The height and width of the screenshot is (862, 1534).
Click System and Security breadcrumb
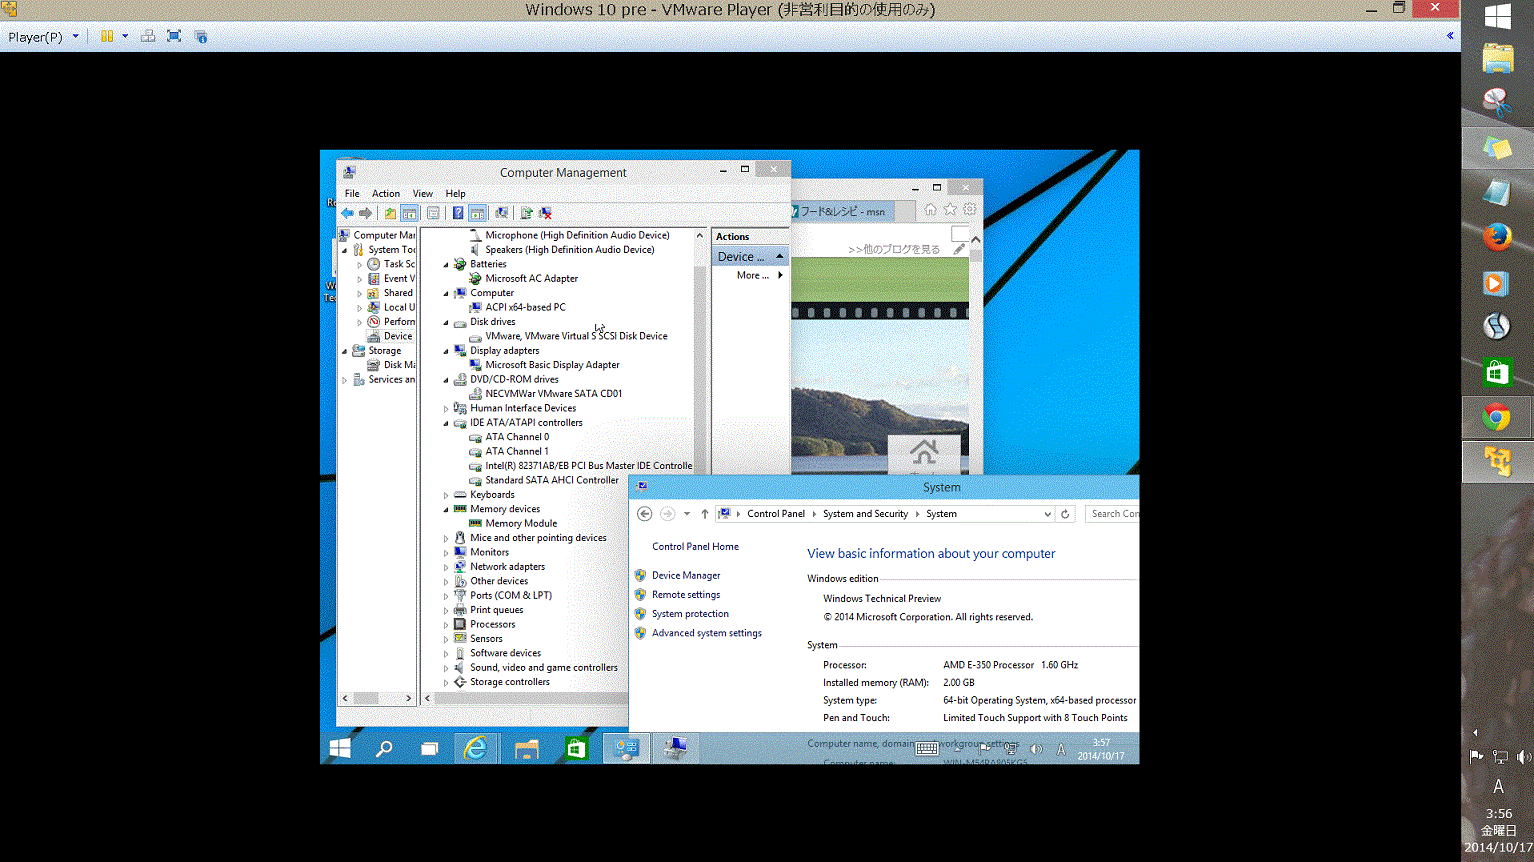point(865,514)
